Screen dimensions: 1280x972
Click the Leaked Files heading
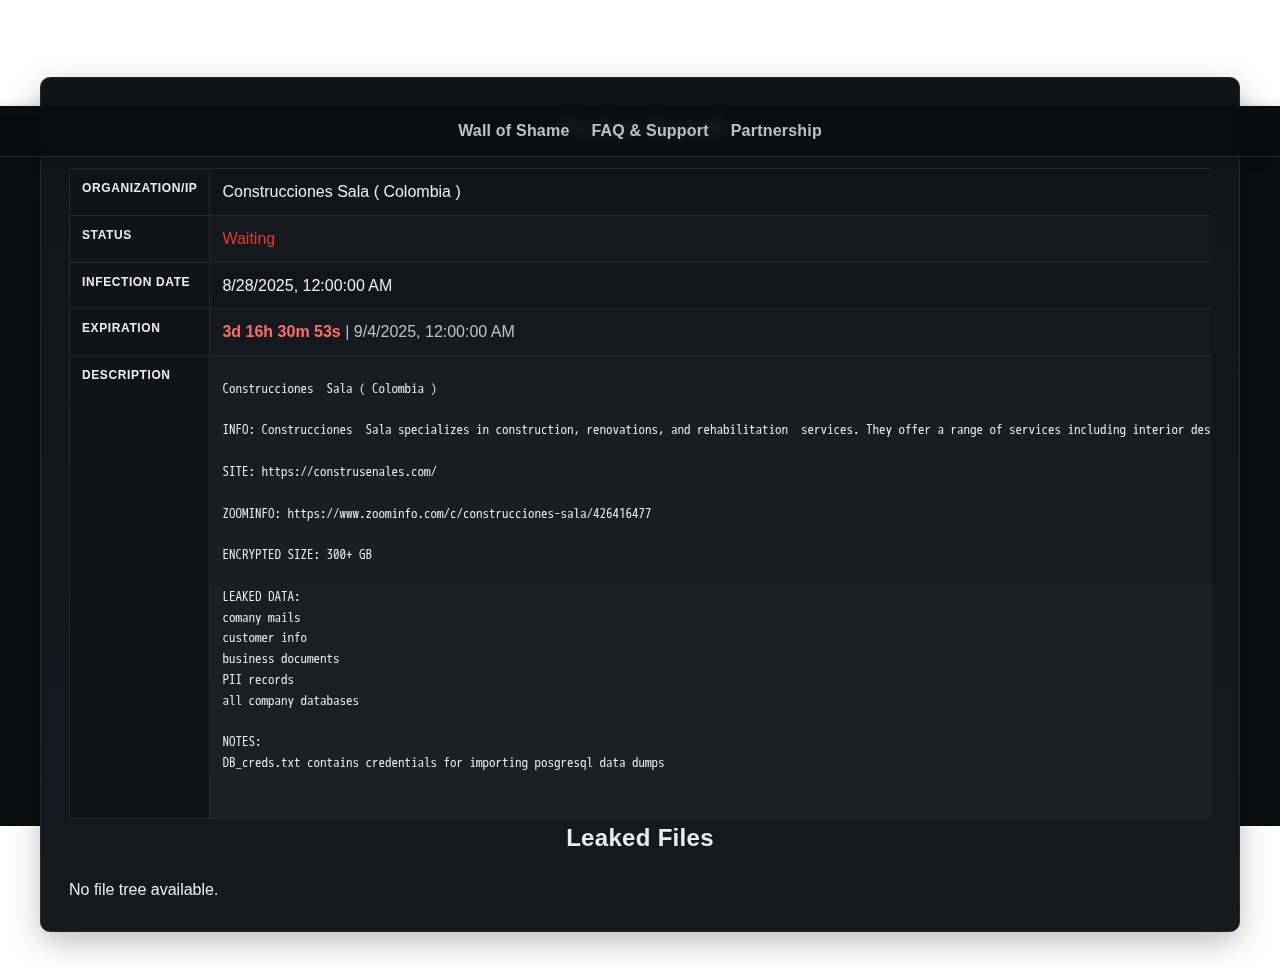[640, 838]
